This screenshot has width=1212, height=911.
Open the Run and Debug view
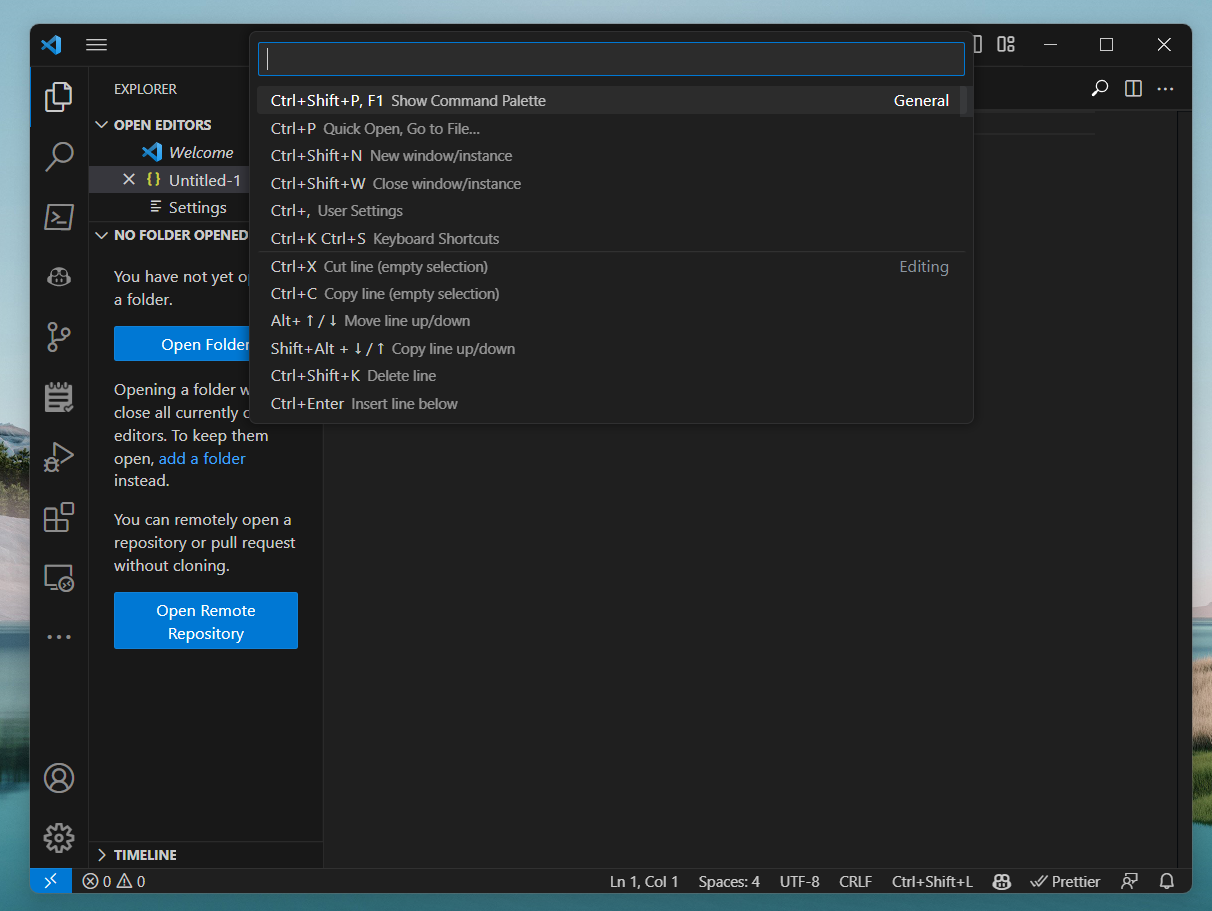[59, 457]
